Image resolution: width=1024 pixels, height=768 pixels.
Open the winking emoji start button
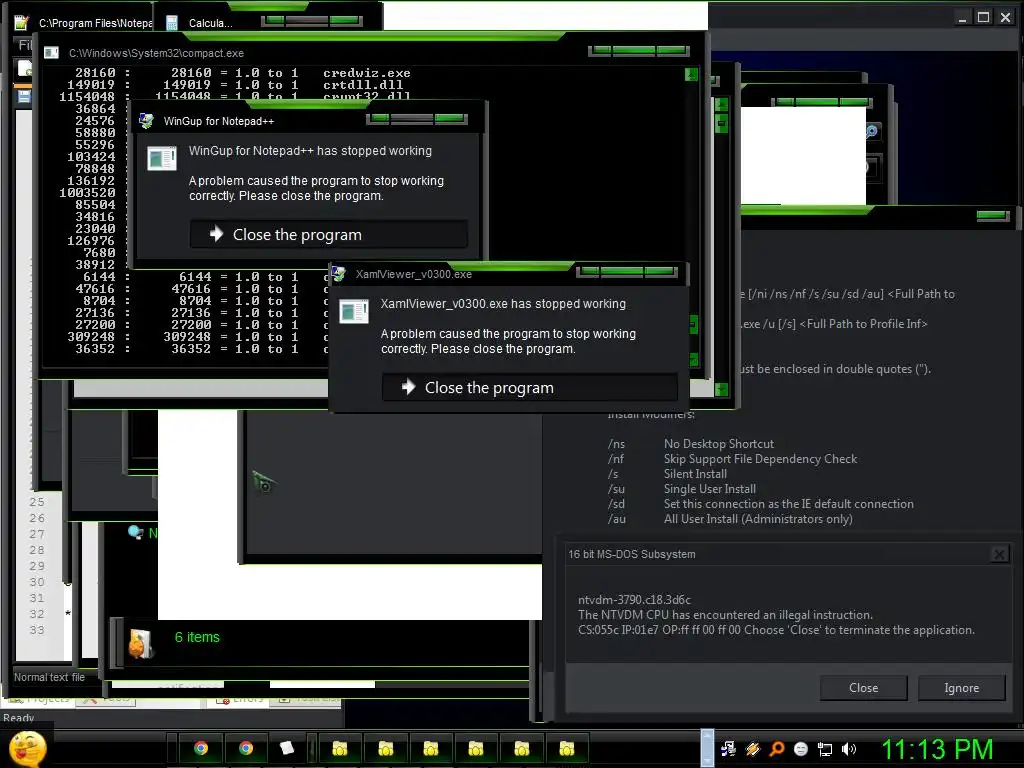click(x=27, y=749)
